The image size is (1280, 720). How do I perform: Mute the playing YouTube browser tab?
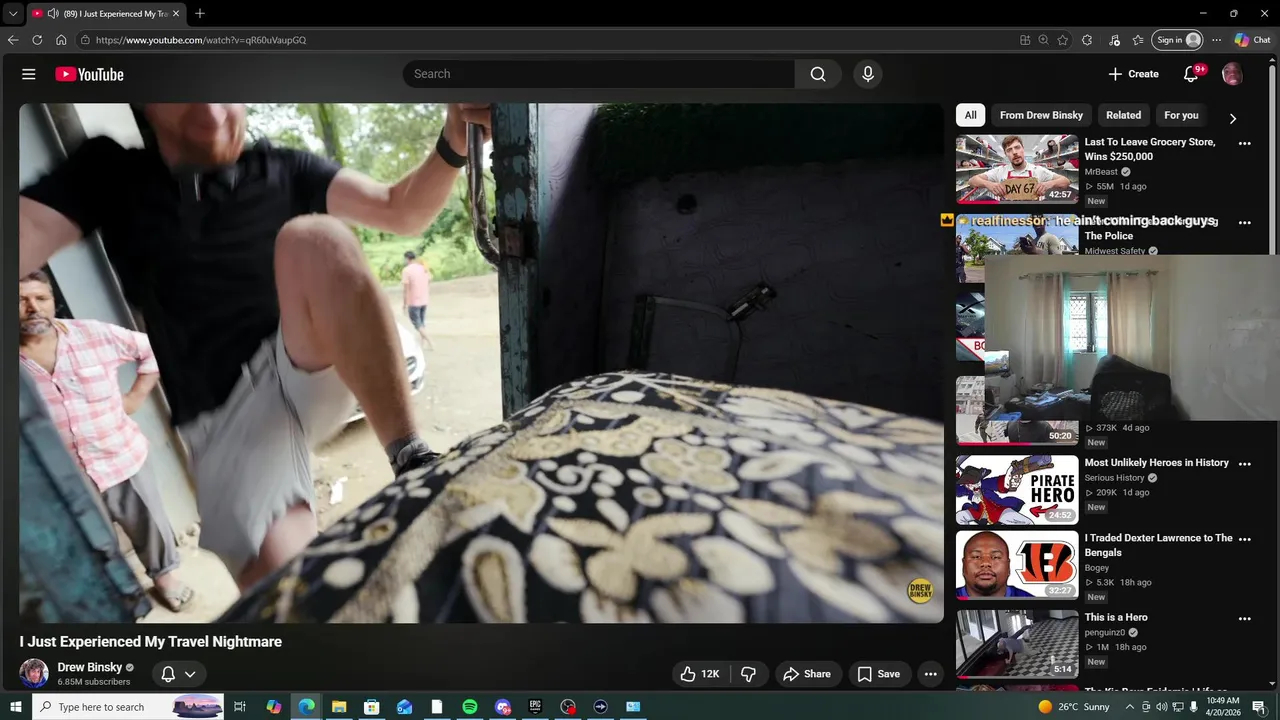(52, 14)
